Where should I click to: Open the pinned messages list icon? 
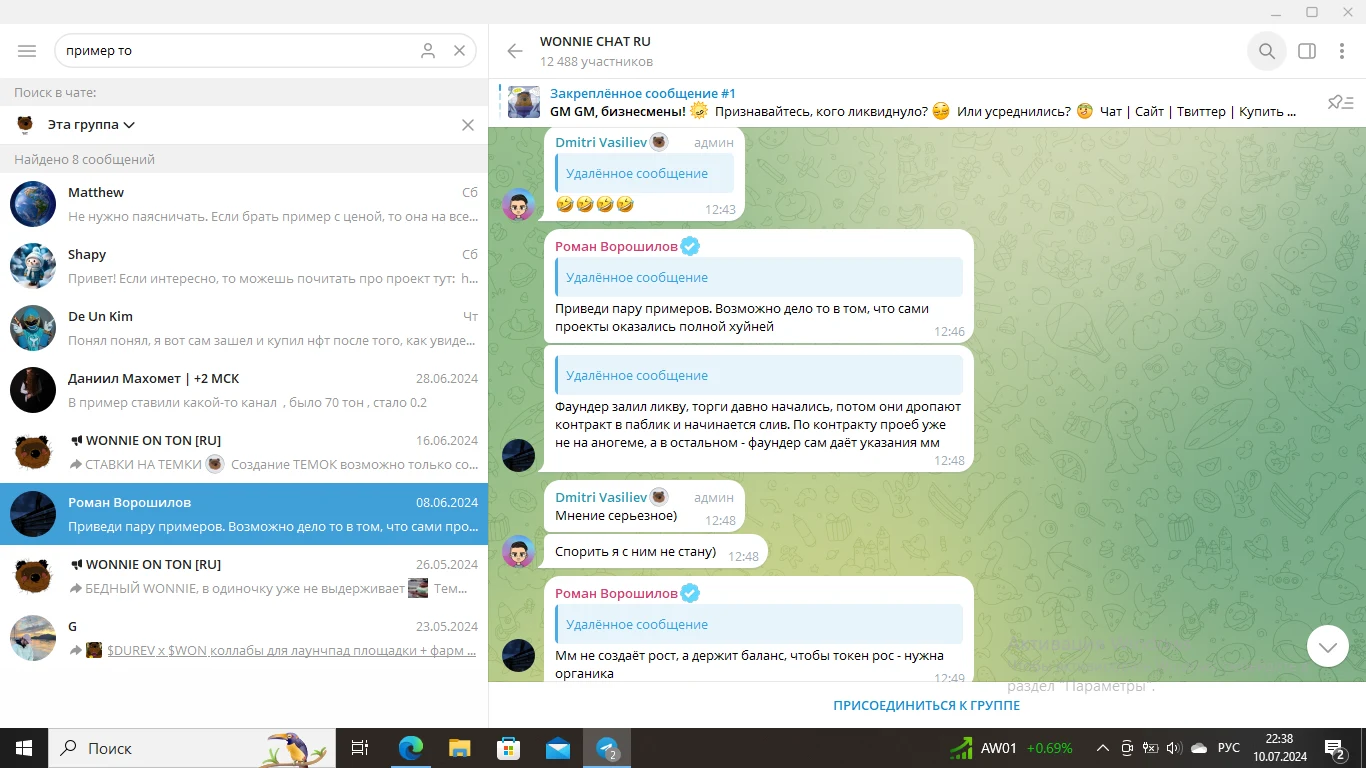[1340, 102]
